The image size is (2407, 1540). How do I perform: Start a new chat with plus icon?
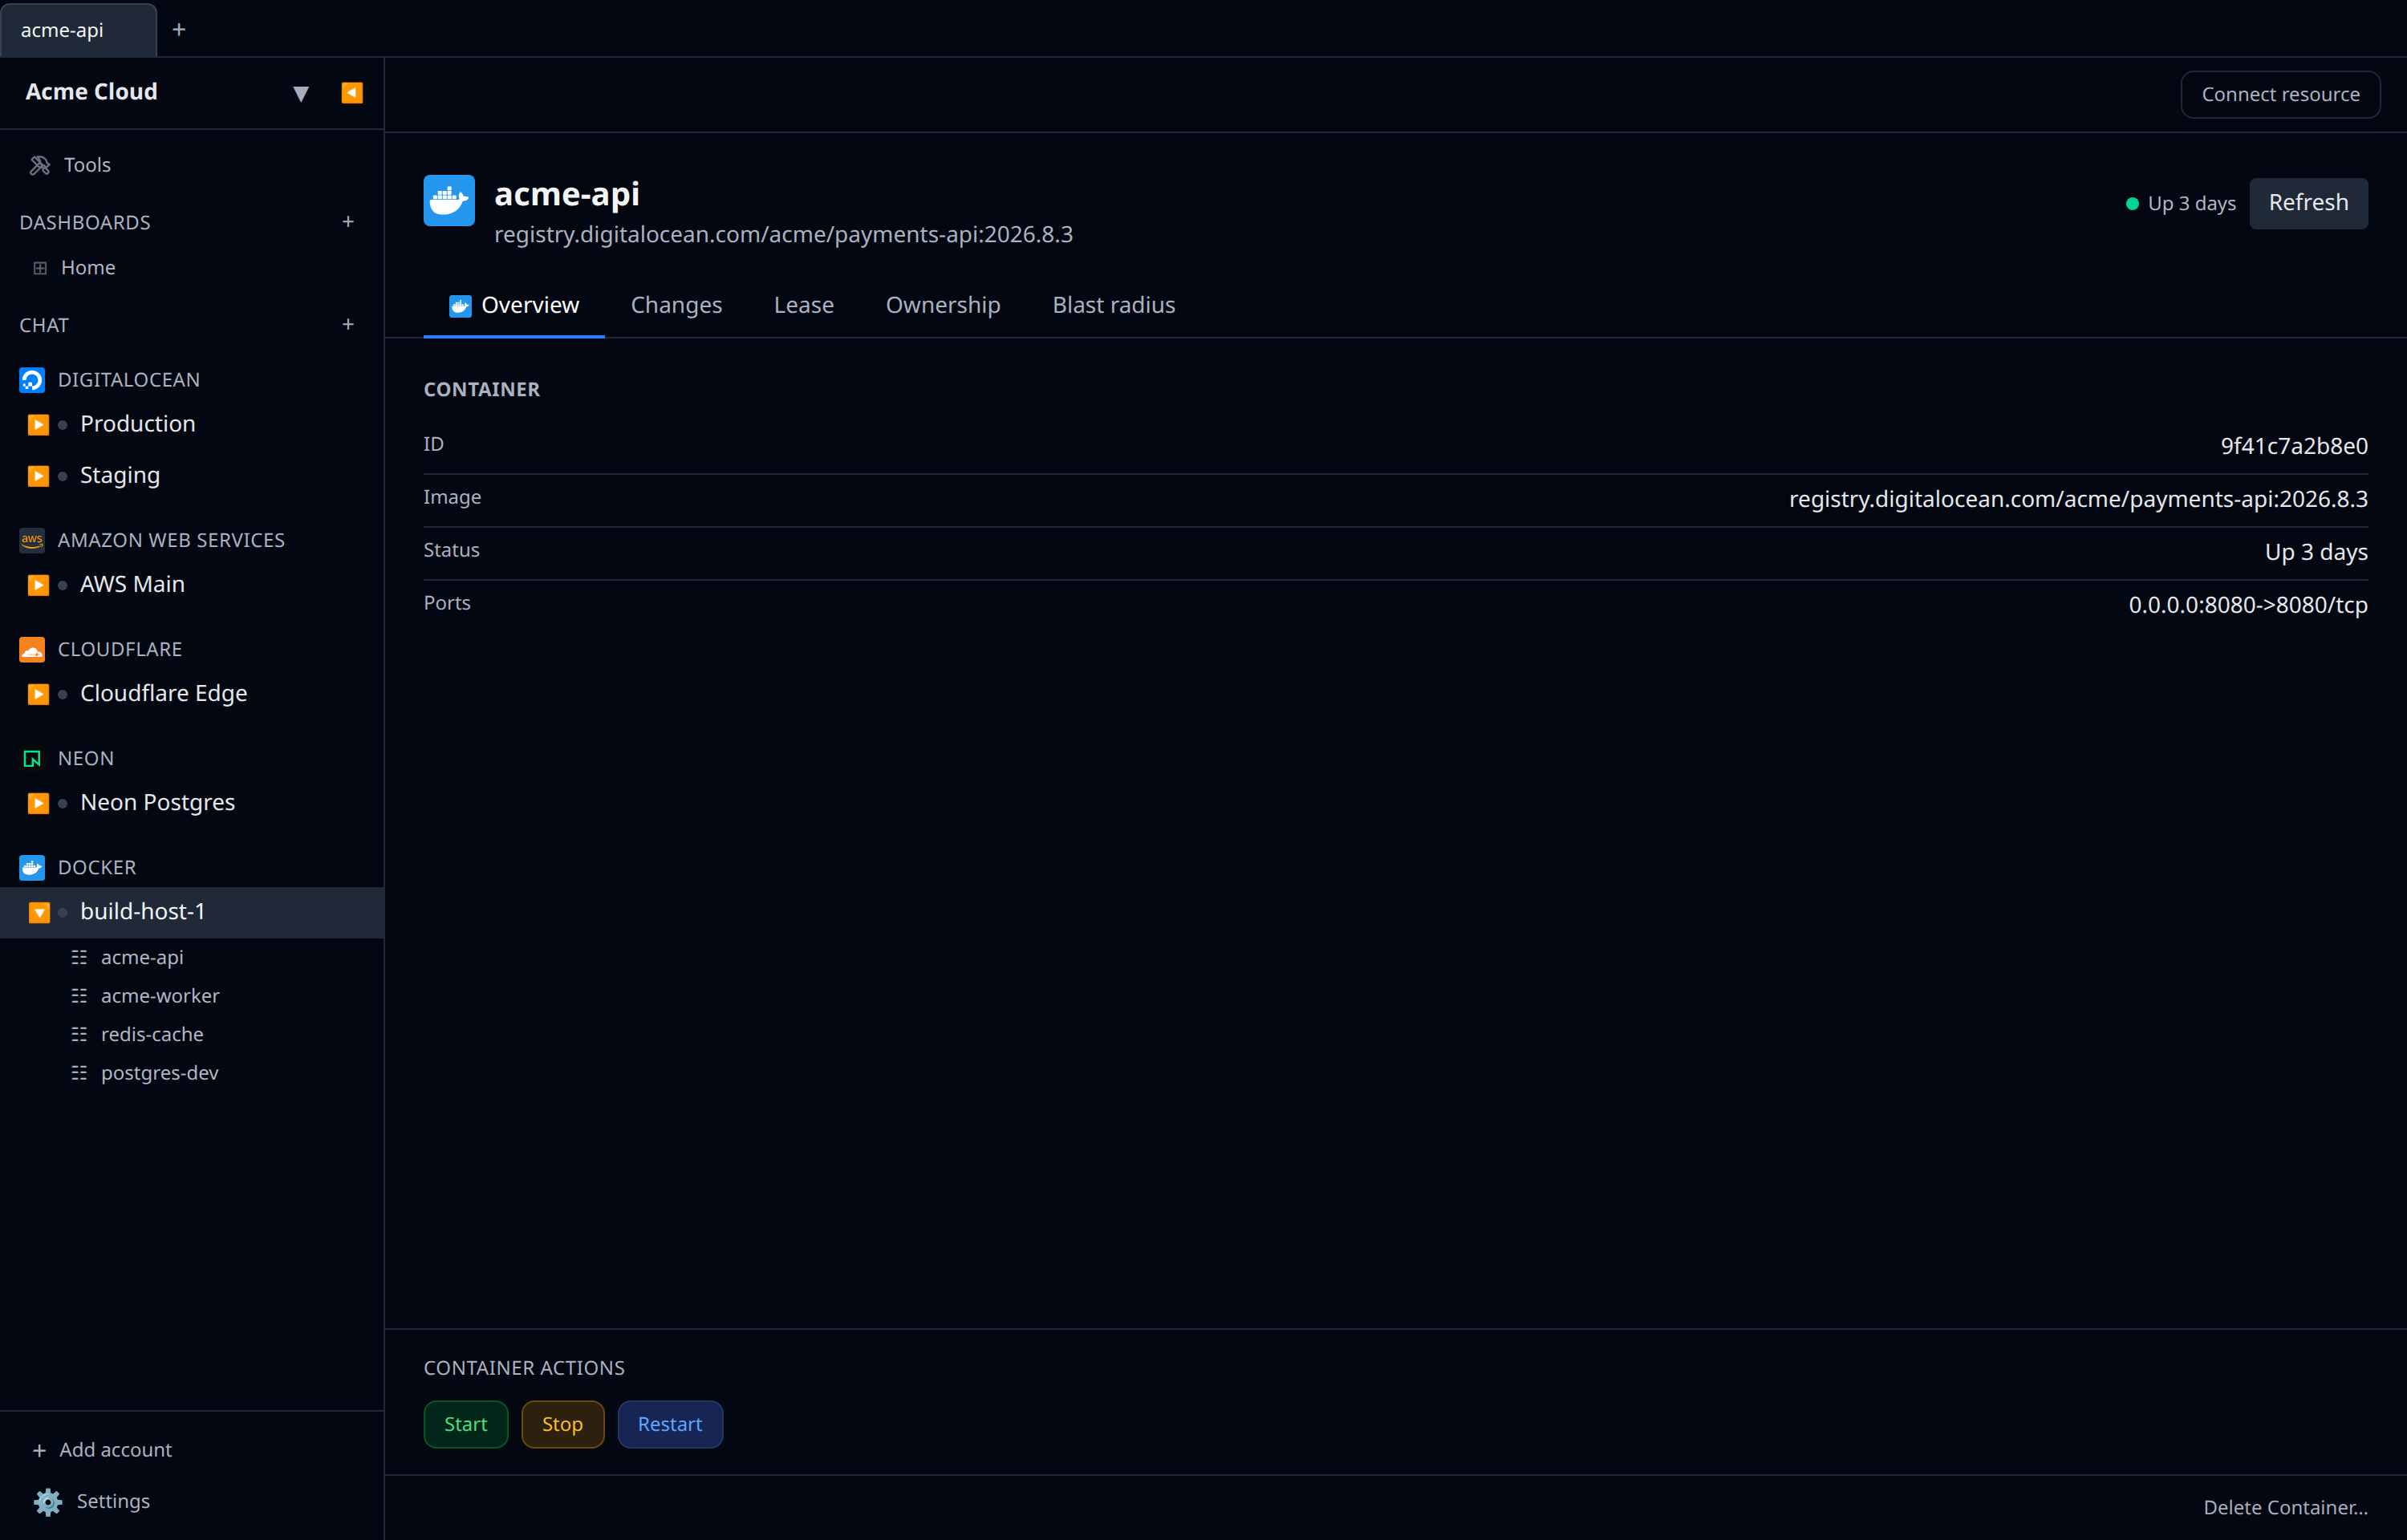[x=348, y=325]
